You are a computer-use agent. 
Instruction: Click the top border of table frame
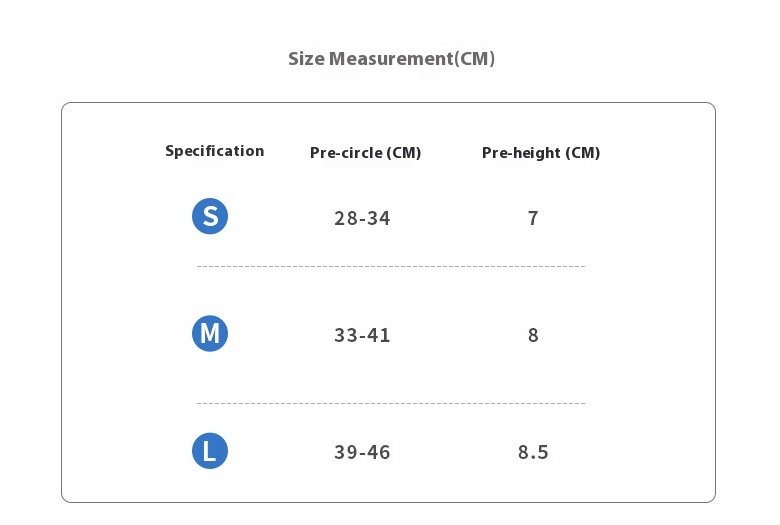tap(388, 103)
